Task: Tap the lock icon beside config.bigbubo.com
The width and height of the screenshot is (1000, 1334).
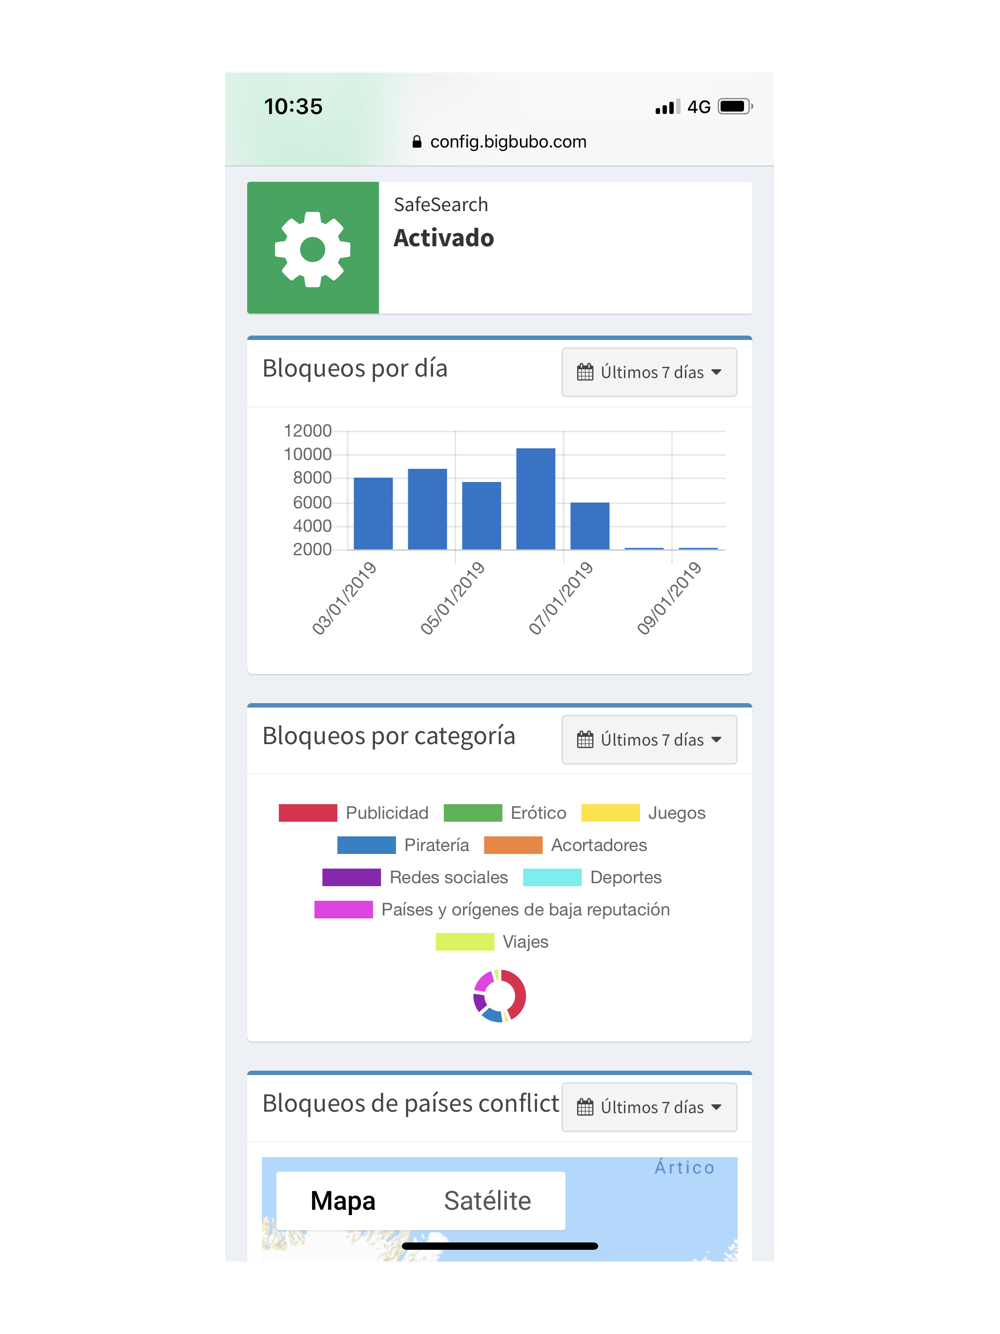Action: 417,142
